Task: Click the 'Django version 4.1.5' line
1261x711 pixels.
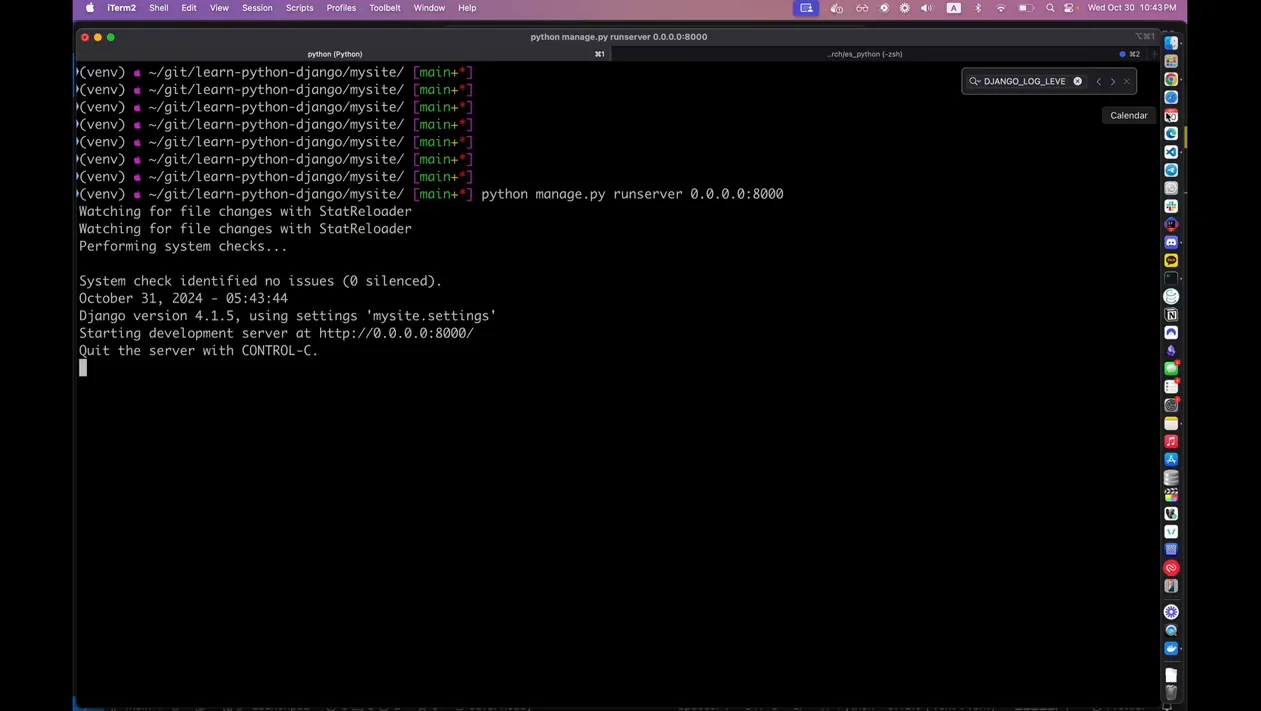Action: coord(288,316)
